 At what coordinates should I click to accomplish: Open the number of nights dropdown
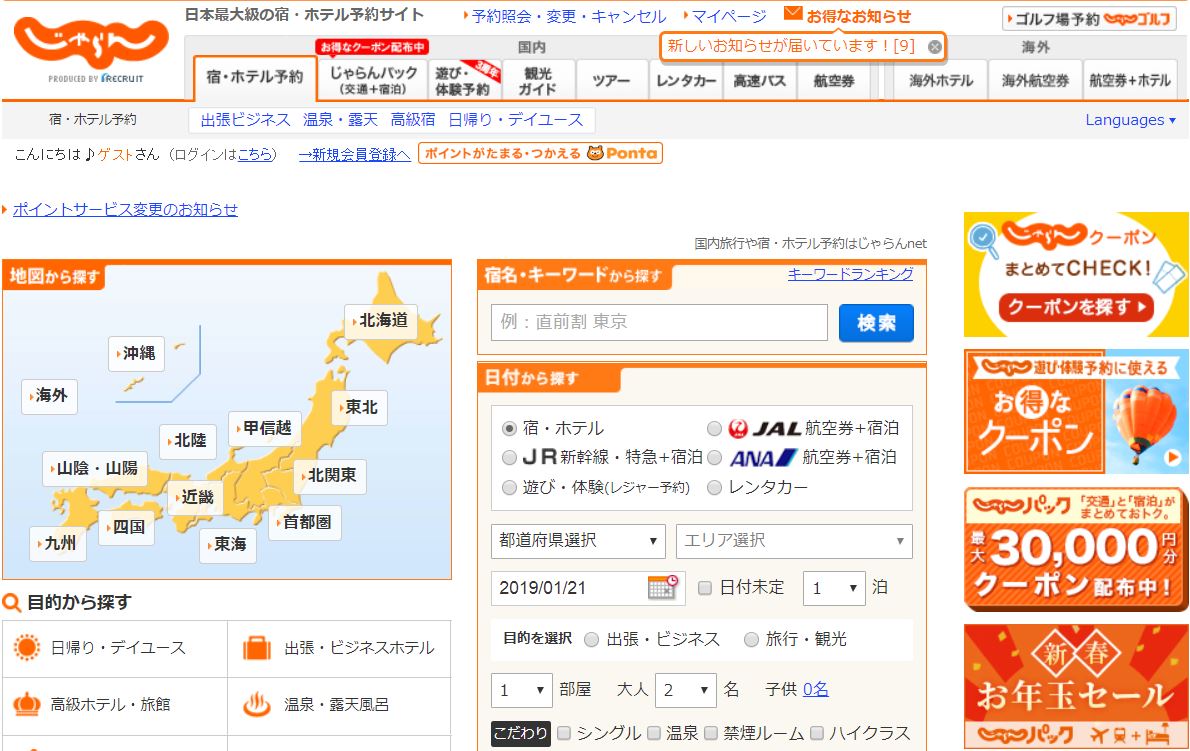834,588
